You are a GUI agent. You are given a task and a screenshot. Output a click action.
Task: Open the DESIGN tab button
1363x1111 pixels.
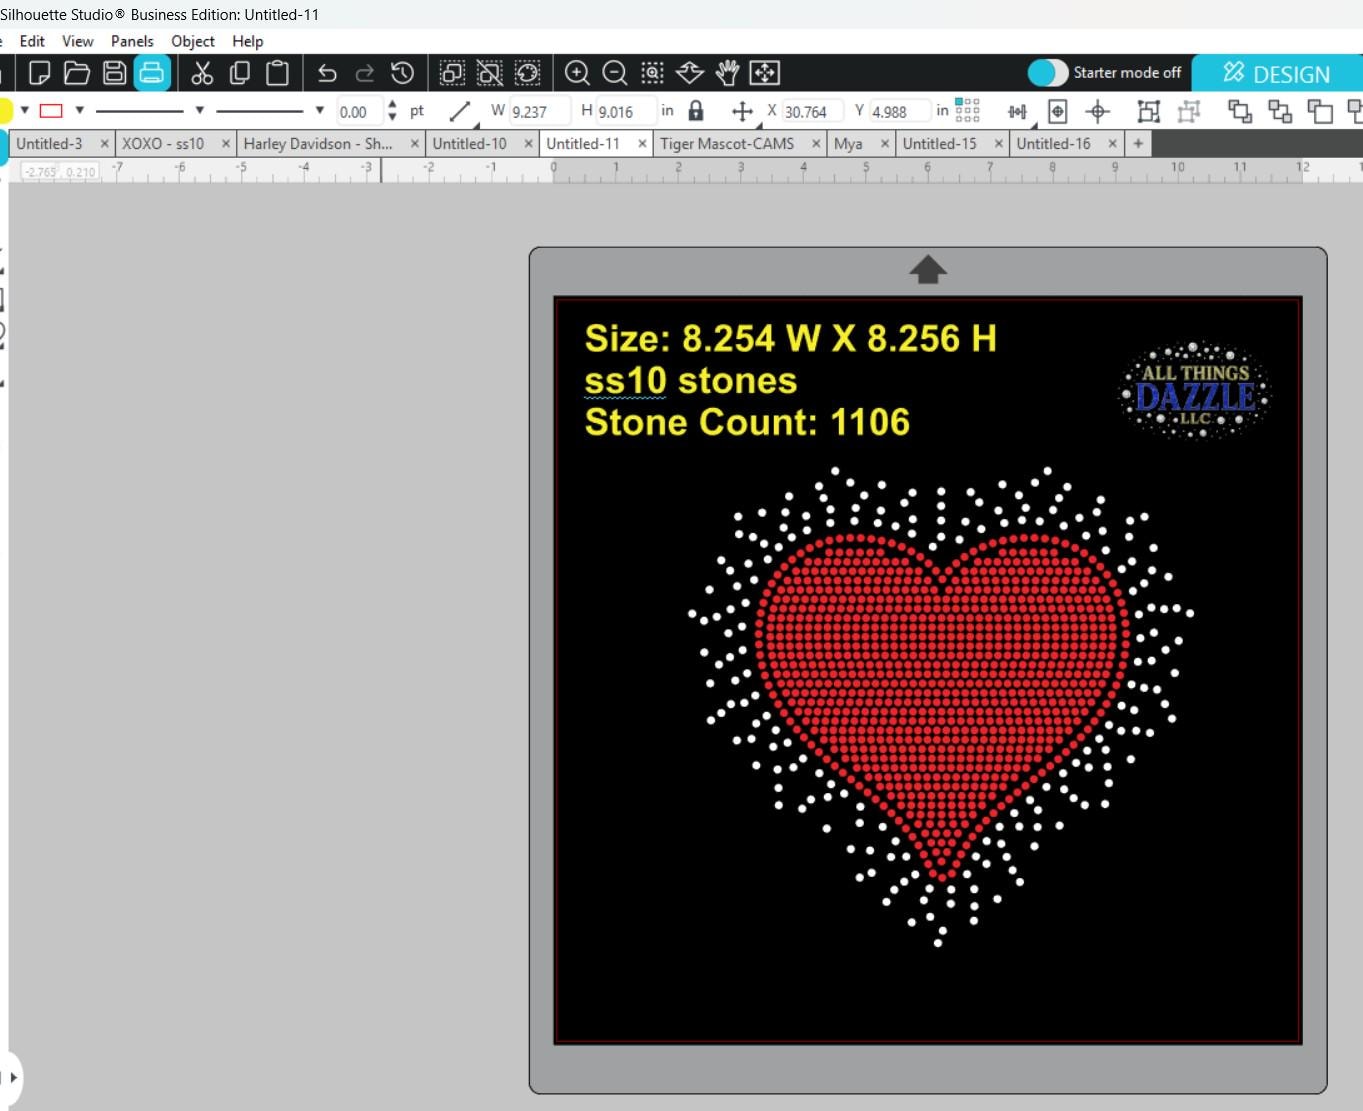click(x=1277, y=74)
